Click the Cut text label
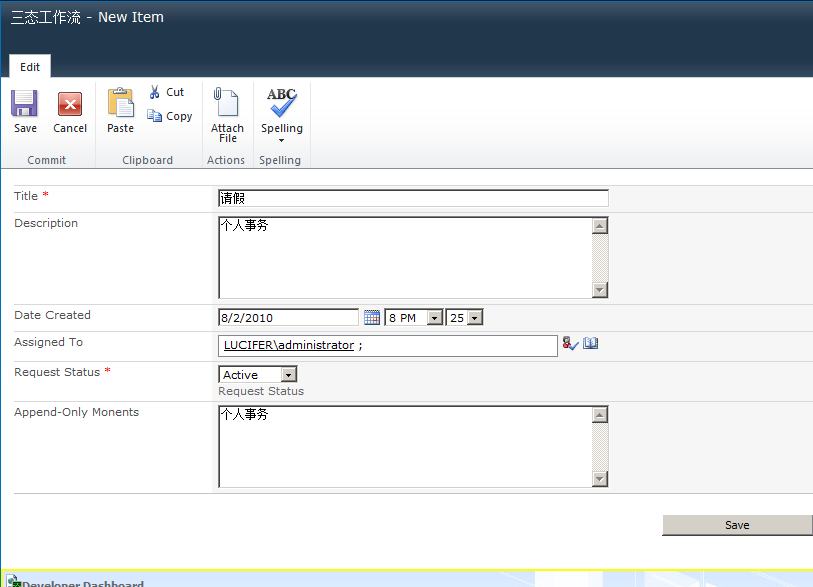 coord(175,92)
